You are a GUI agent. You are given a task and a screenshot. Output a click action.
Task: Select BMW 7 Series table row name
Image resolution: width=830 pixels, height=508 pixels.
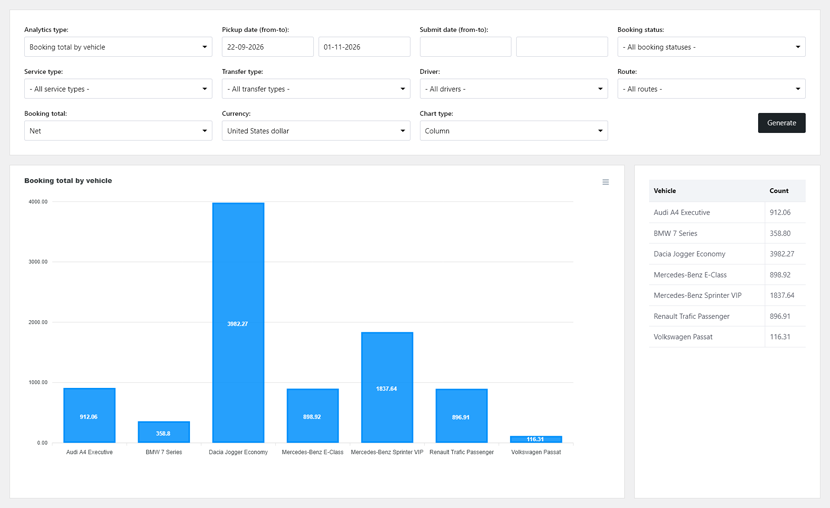pos(675,233)
